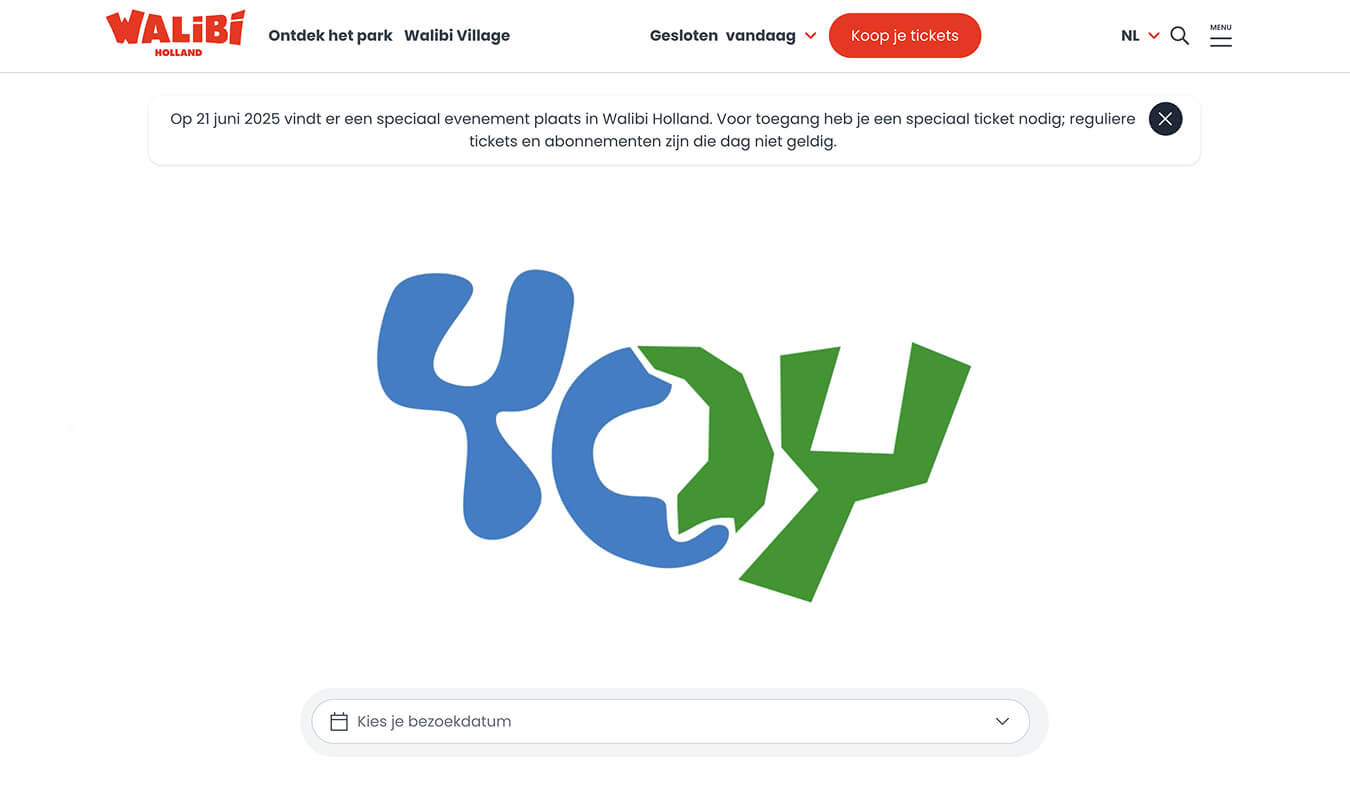The height and width of the screenshot is (800, 1350).
Task: Click the MENU label text
Action: pos(1221,27)
